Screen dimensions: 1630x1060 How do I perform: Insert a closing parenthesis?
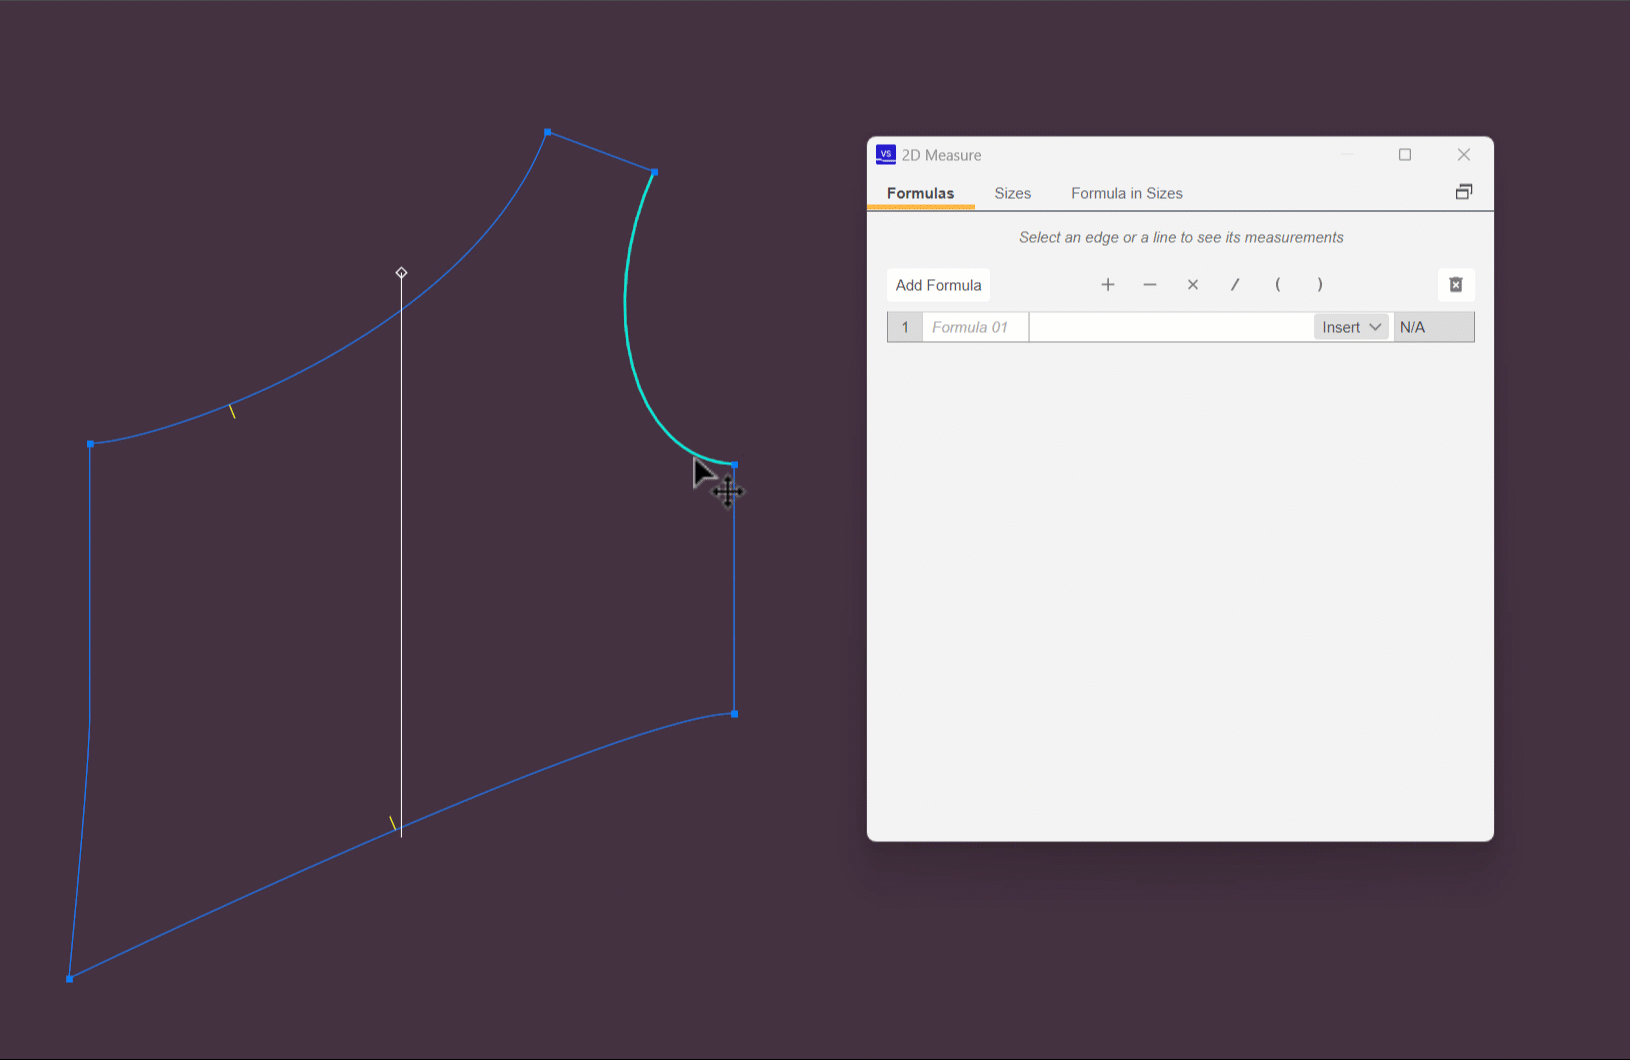point(1320,285)
